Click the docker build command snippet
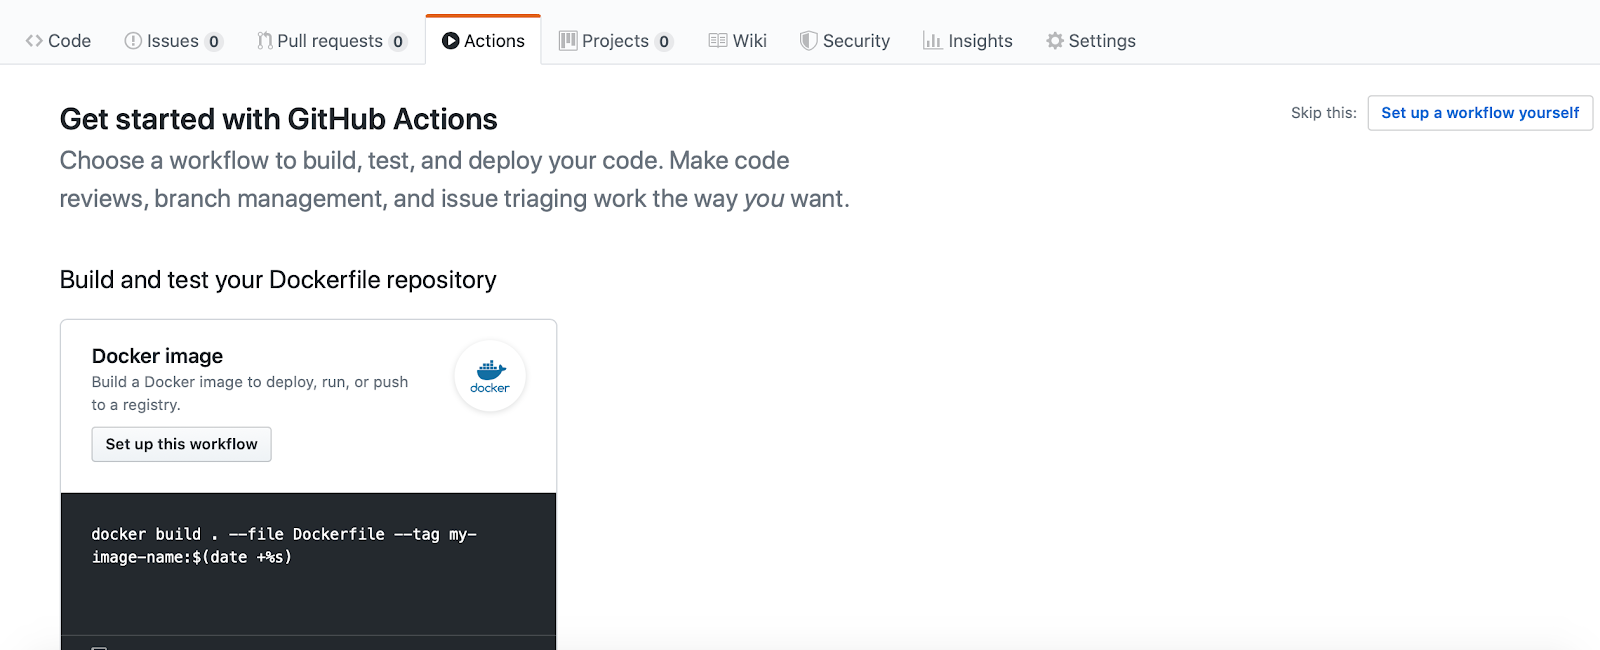The height and width of the screenshot is (650, 1600). point(284,546)
